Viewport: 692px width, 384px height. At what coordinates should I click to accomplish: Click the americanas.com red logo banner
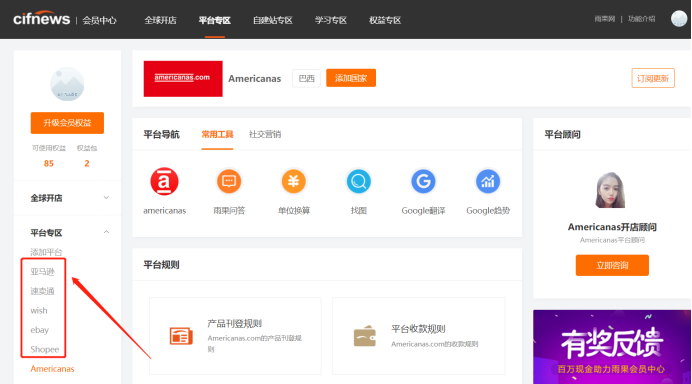[x=183, y=79]
